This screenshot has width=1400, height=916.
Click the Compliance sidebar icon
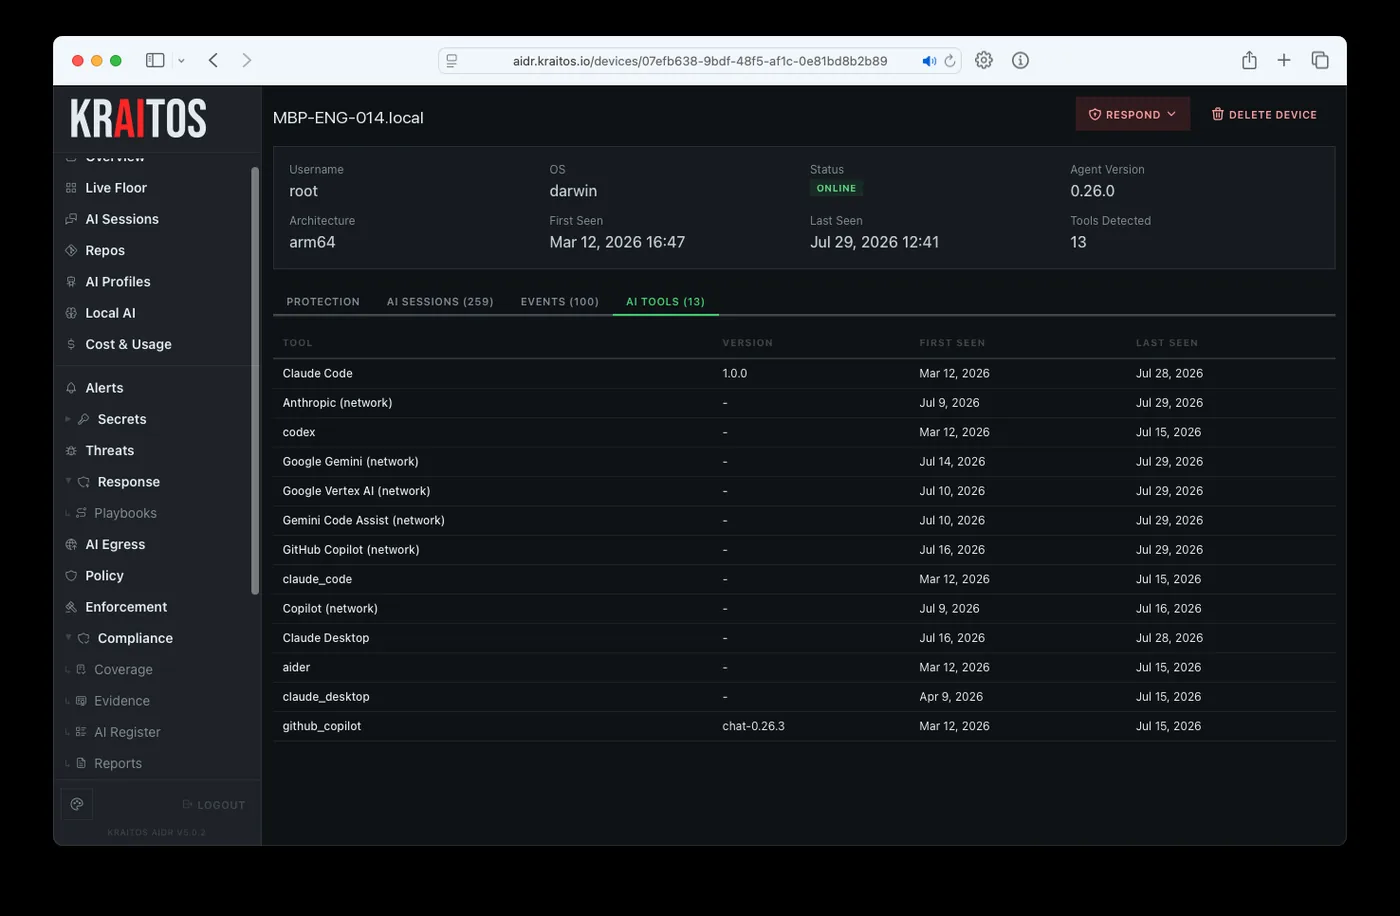(83, 638)
